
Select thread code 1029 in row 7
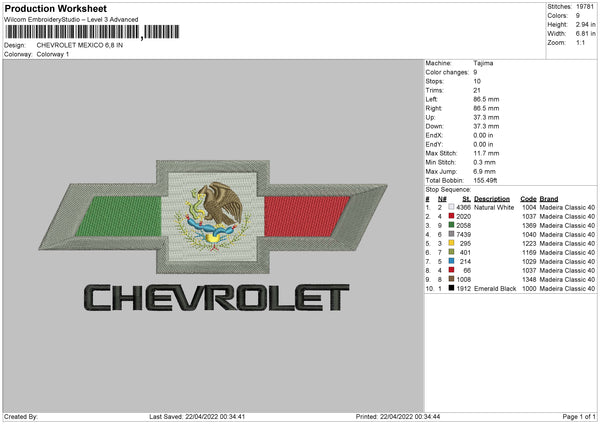pyautogui.click(x=529, y=261)
